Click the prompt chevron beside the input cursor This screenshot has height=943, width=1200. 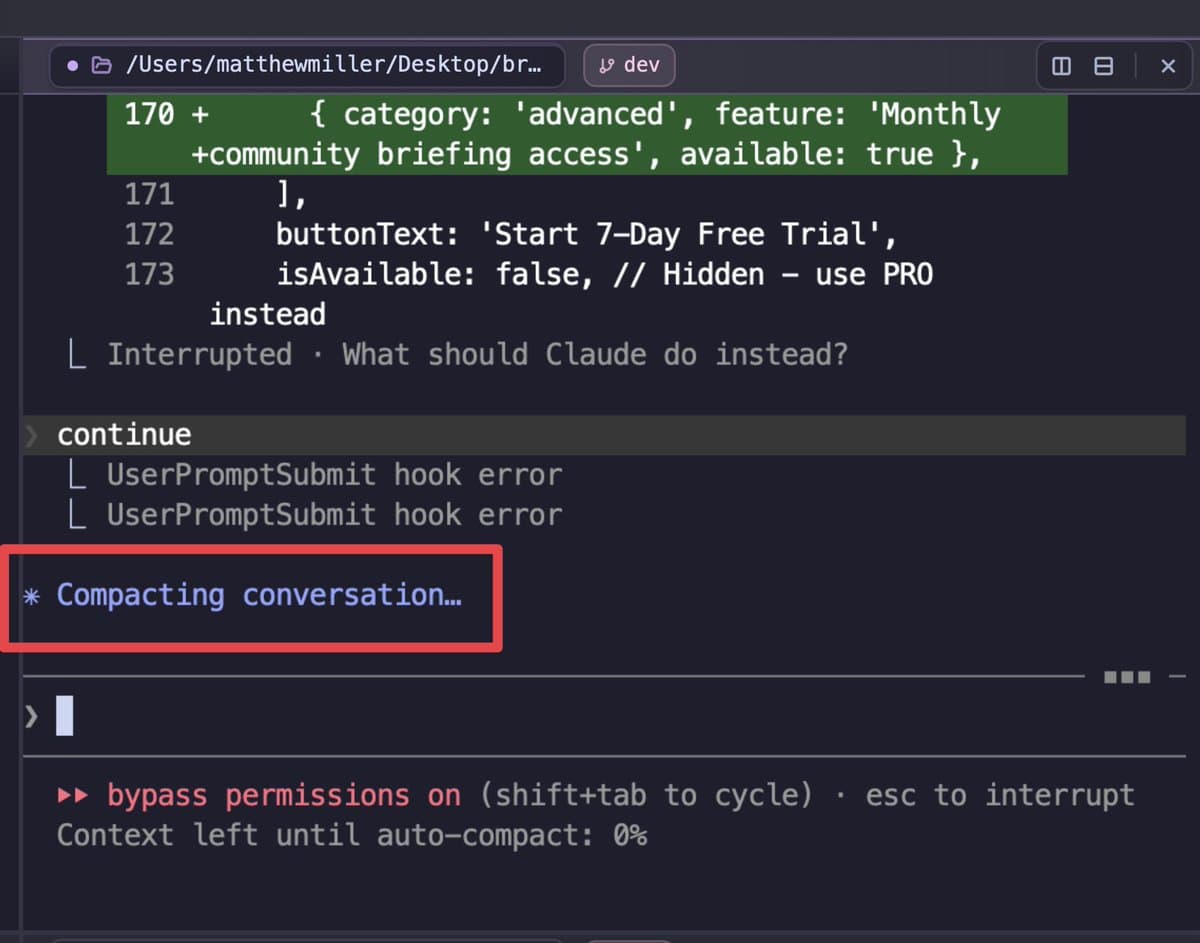pyautogui.click(x=30, y=715)
